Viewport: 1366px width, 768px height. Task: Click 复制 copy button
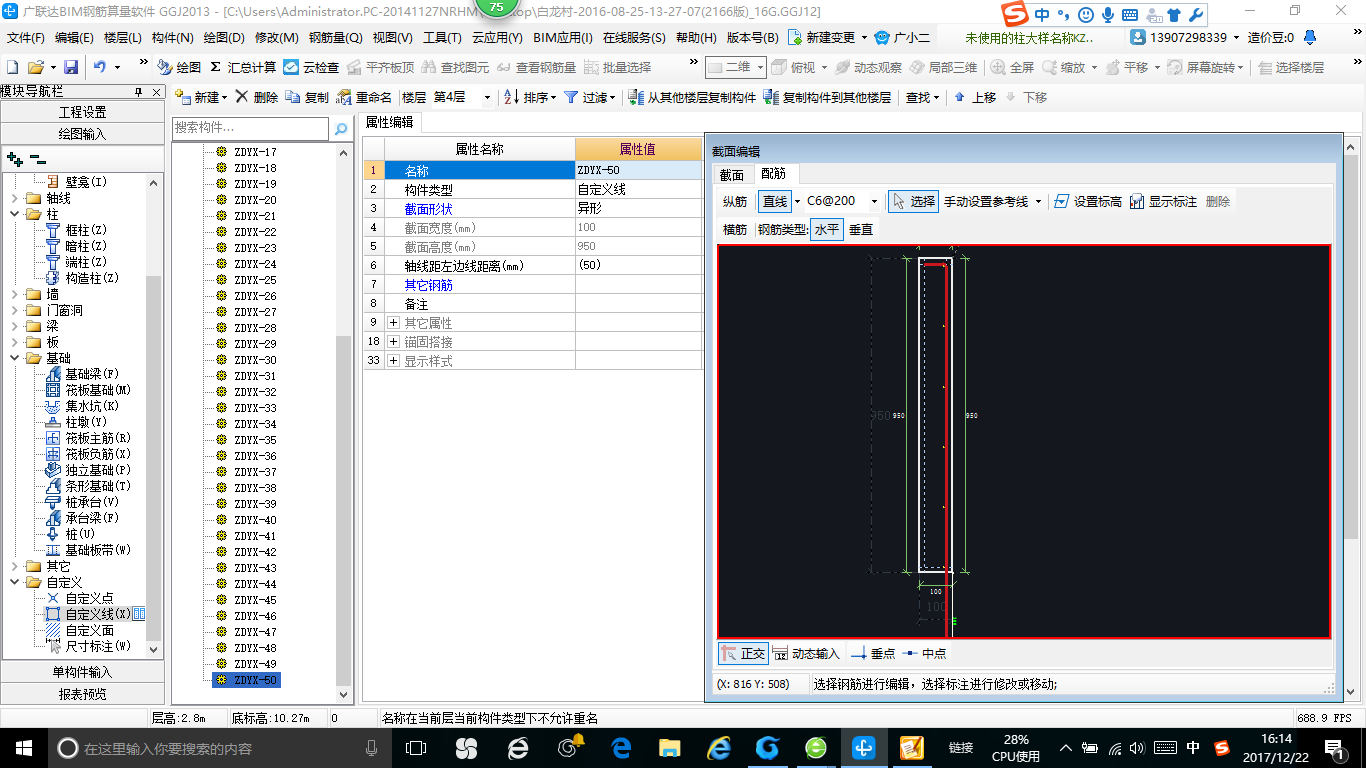point(307,97)
